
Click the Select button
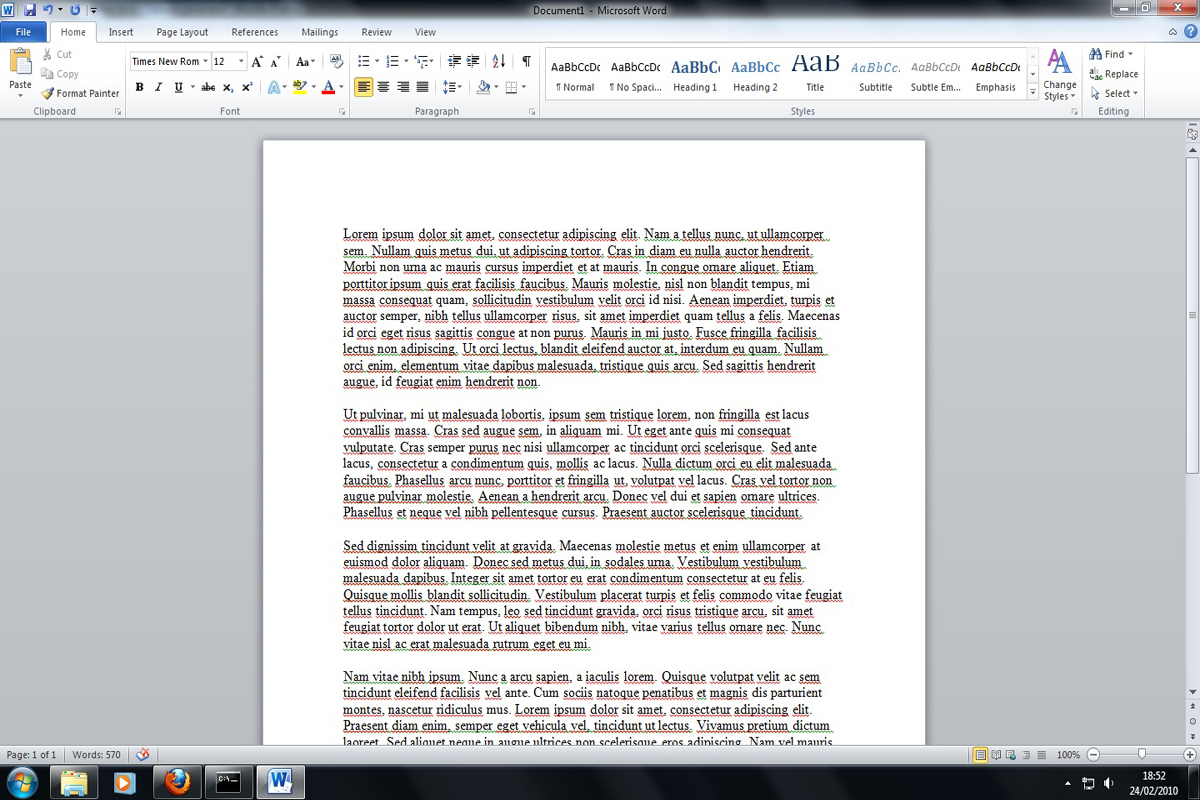(x=1113, y=93)
